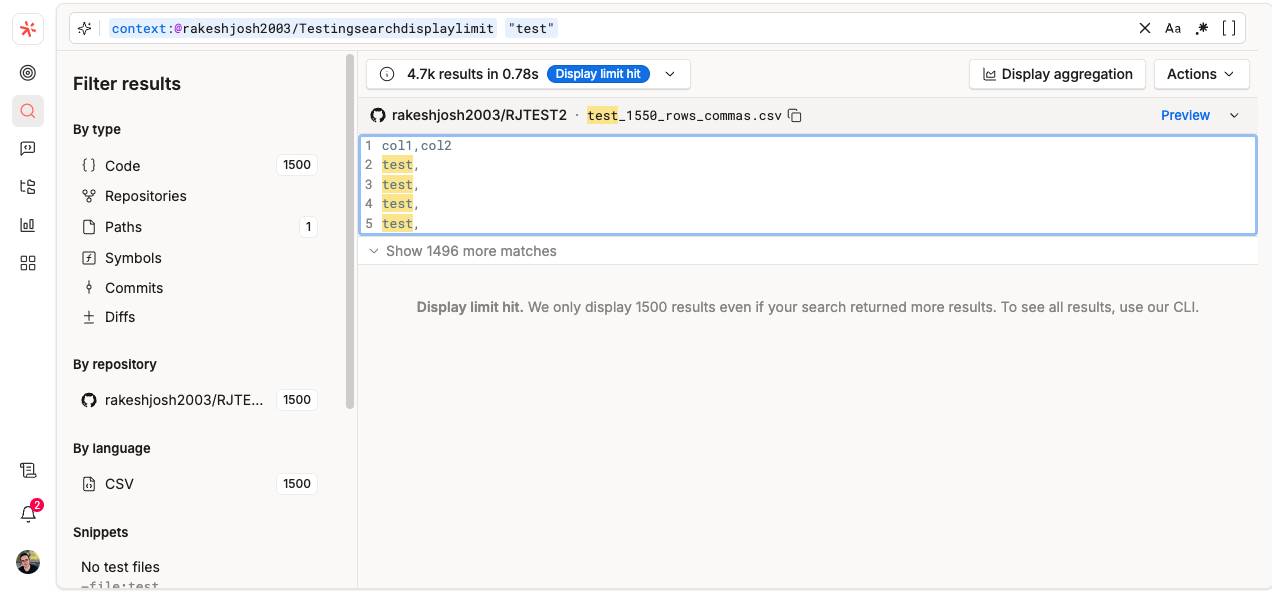Viewport: 1272px width, 592px height.
Task: Enable regular expression search mode
Action: pyautogui.click(x=1201, y=28)
